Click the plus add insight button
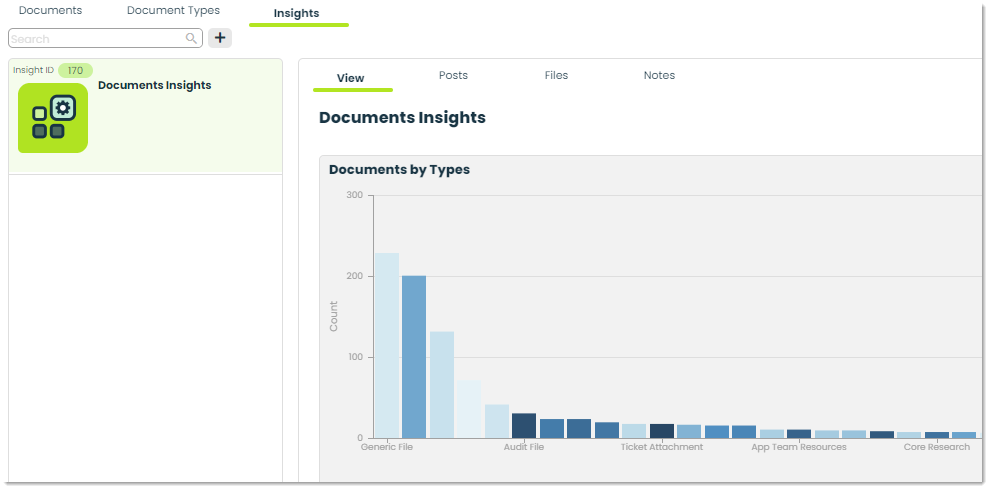 220,38
